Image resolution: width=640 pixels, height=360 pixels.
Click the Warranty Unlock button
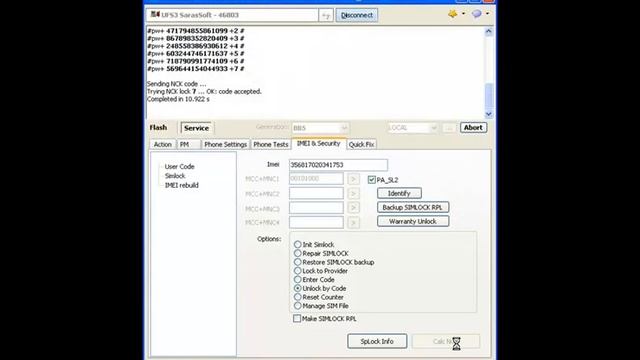pos(413,221)
